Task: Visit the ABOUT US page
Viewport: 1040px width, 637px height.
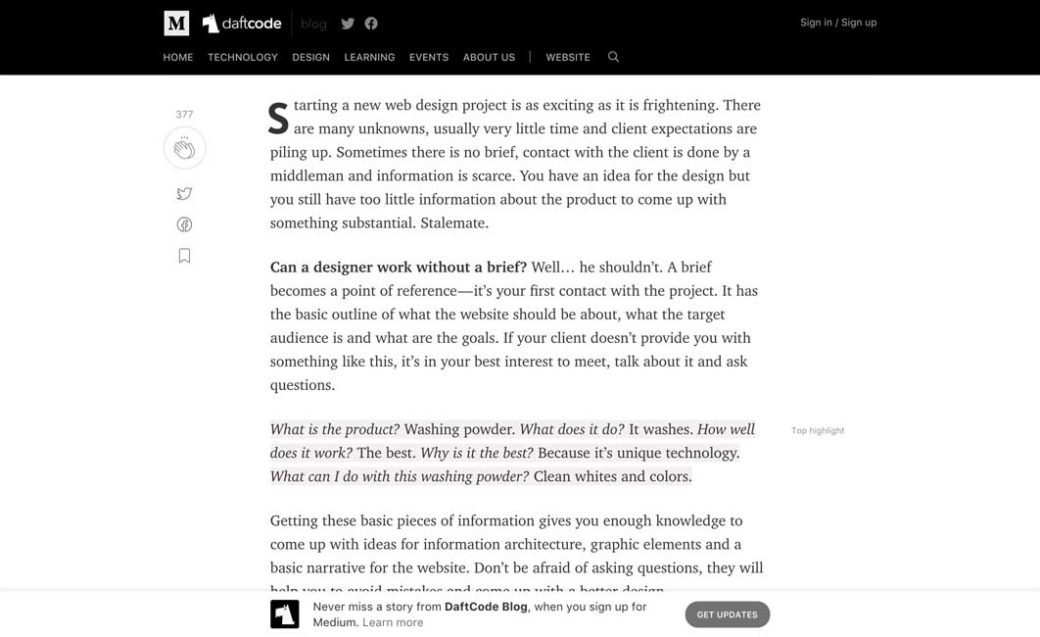Action: click(489, 57)
